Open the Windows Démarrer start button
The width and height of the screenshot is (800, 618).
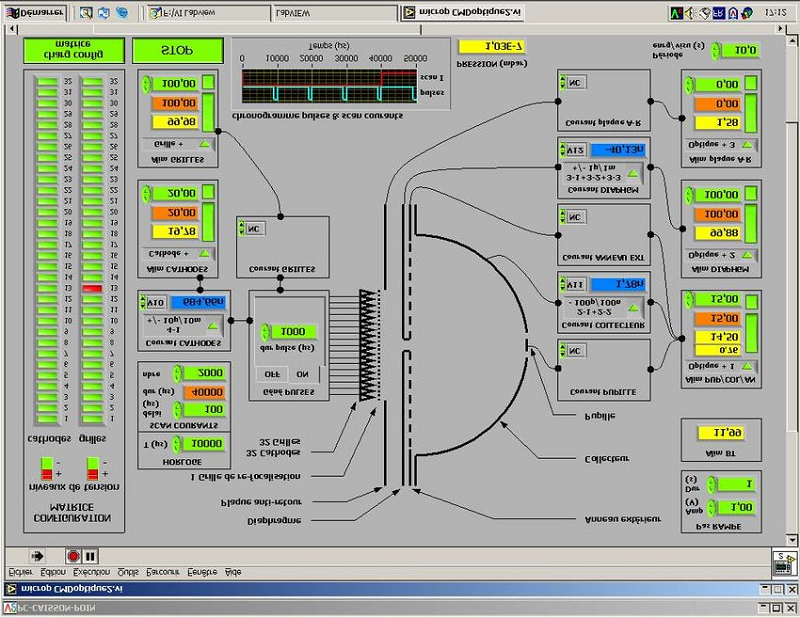(x=36, y=13)
